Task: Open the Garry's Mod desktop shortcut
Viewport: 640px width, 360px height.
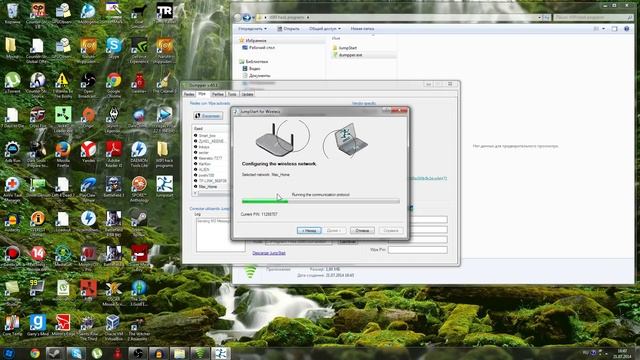Action: point(38,325)
